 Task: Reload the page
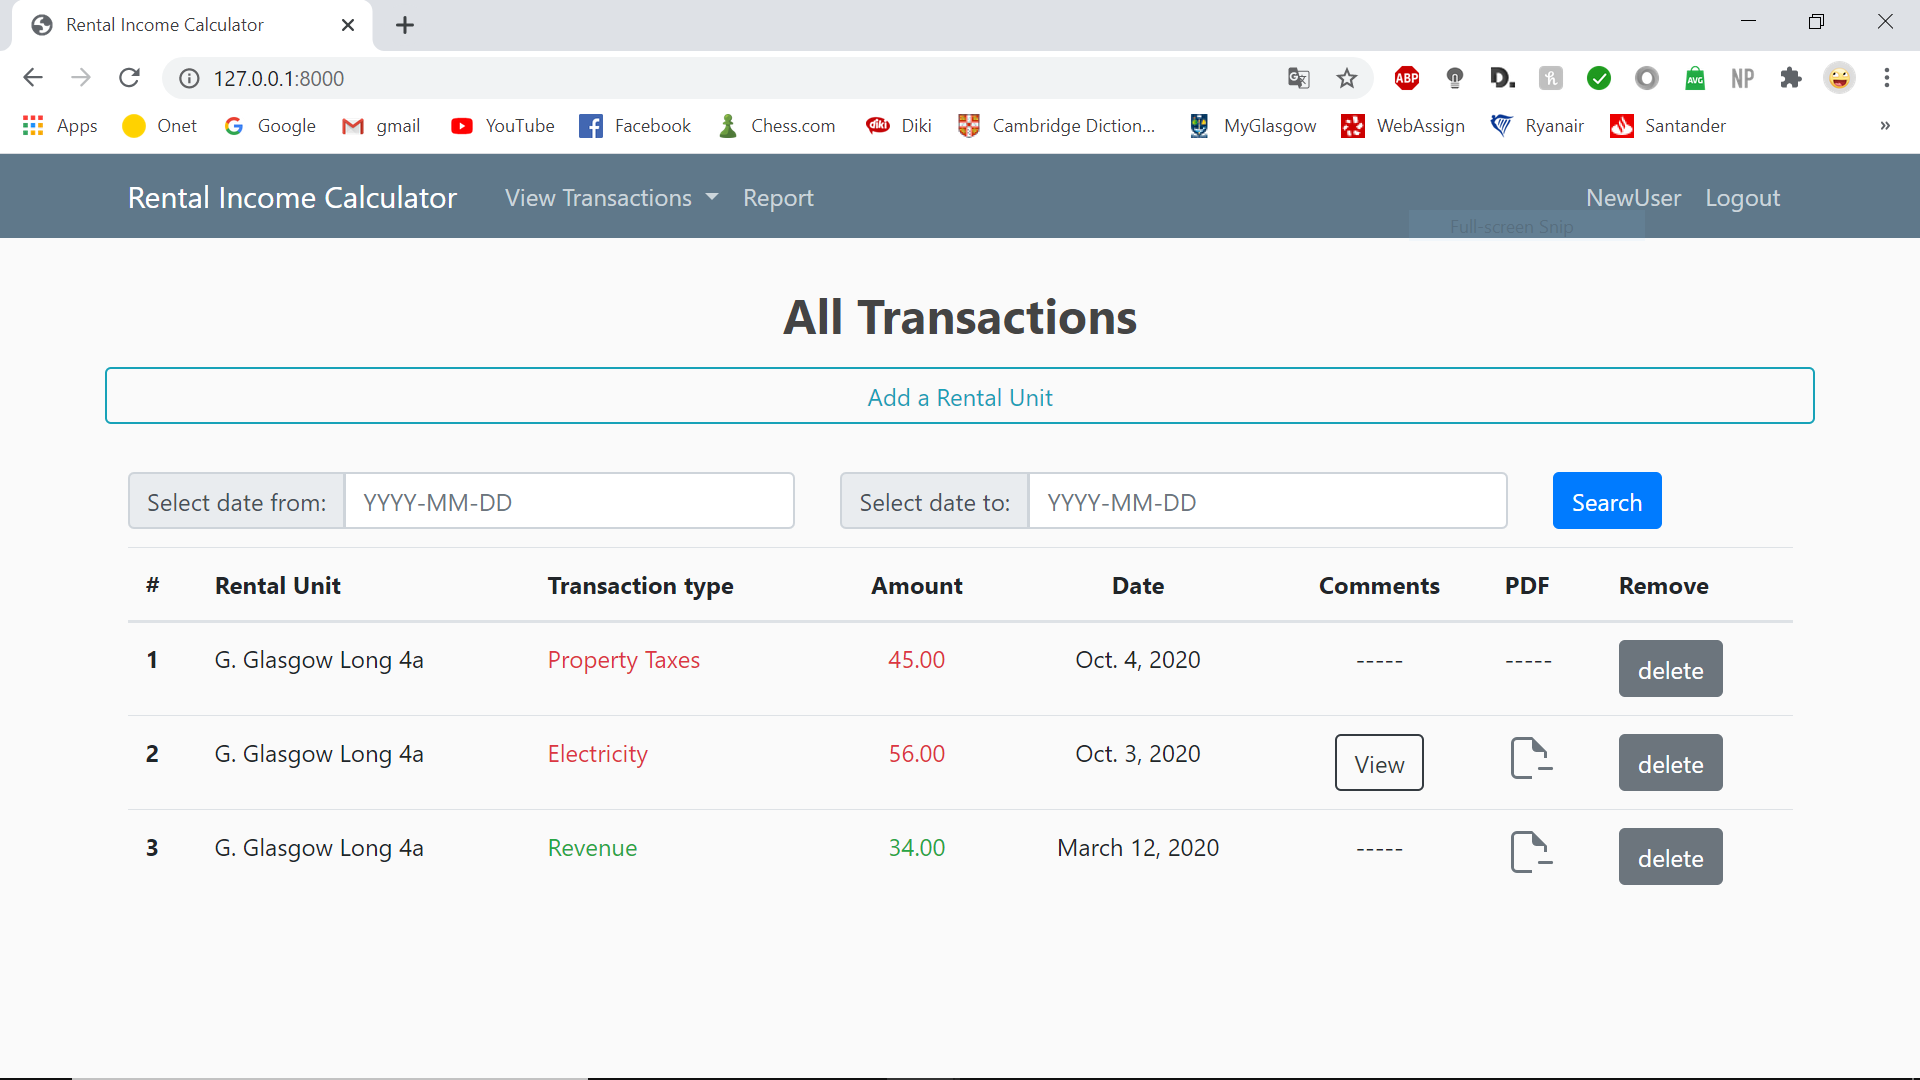[x=129, y=78]
